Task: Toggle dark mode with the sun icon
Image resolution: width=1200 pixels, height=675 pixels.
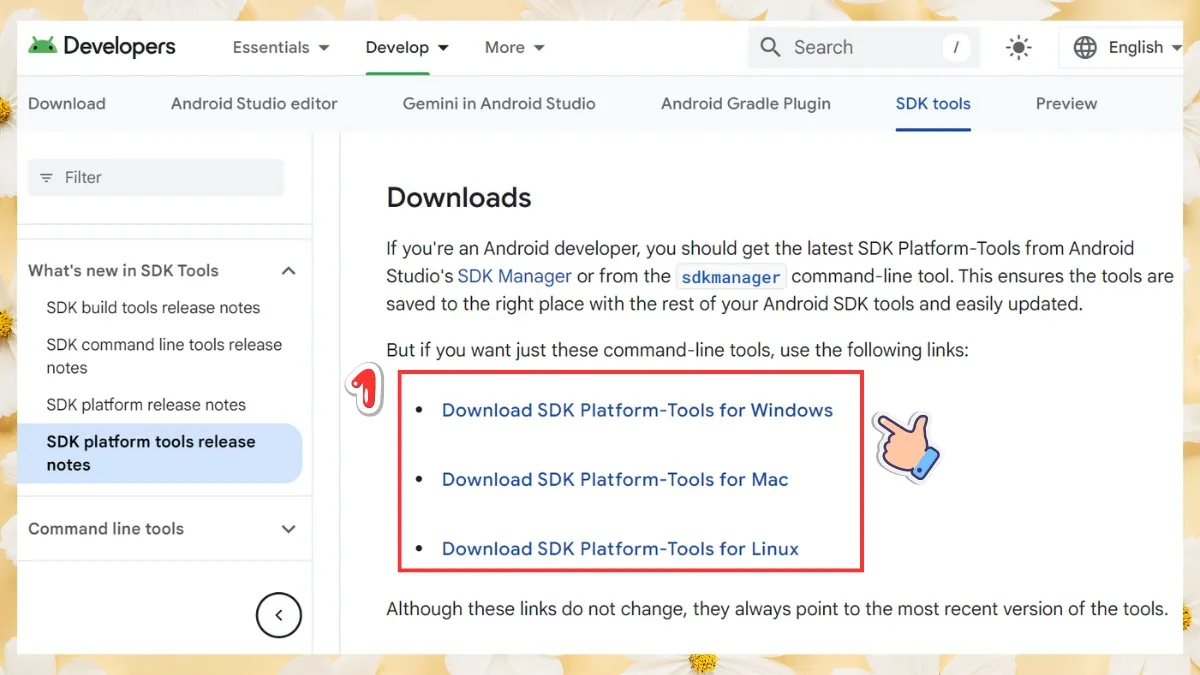Action: (1018, 47)
